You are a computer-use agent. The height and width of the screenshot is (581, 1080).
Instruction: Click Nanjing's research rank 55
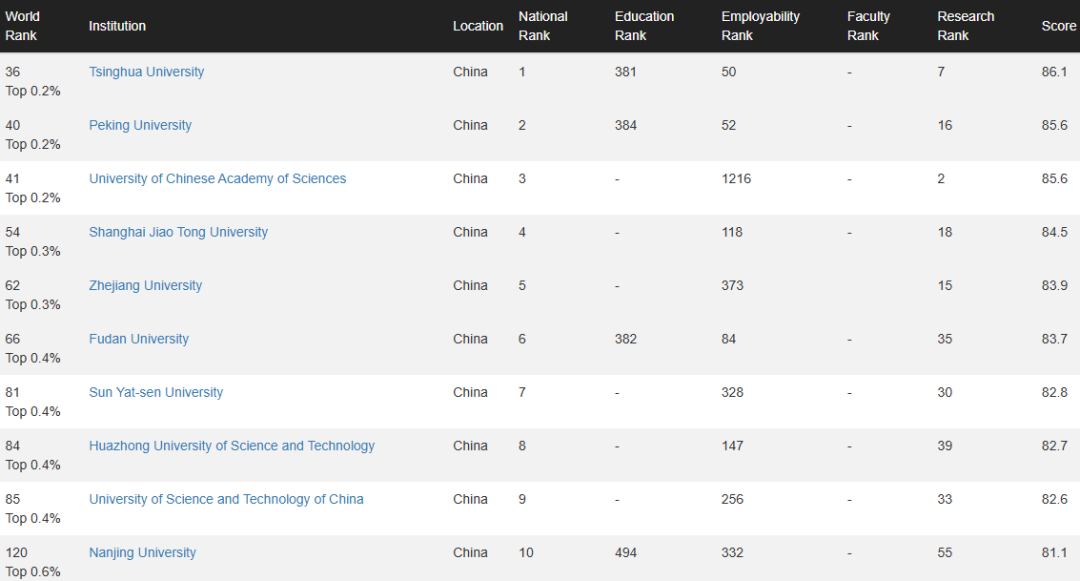944,553
